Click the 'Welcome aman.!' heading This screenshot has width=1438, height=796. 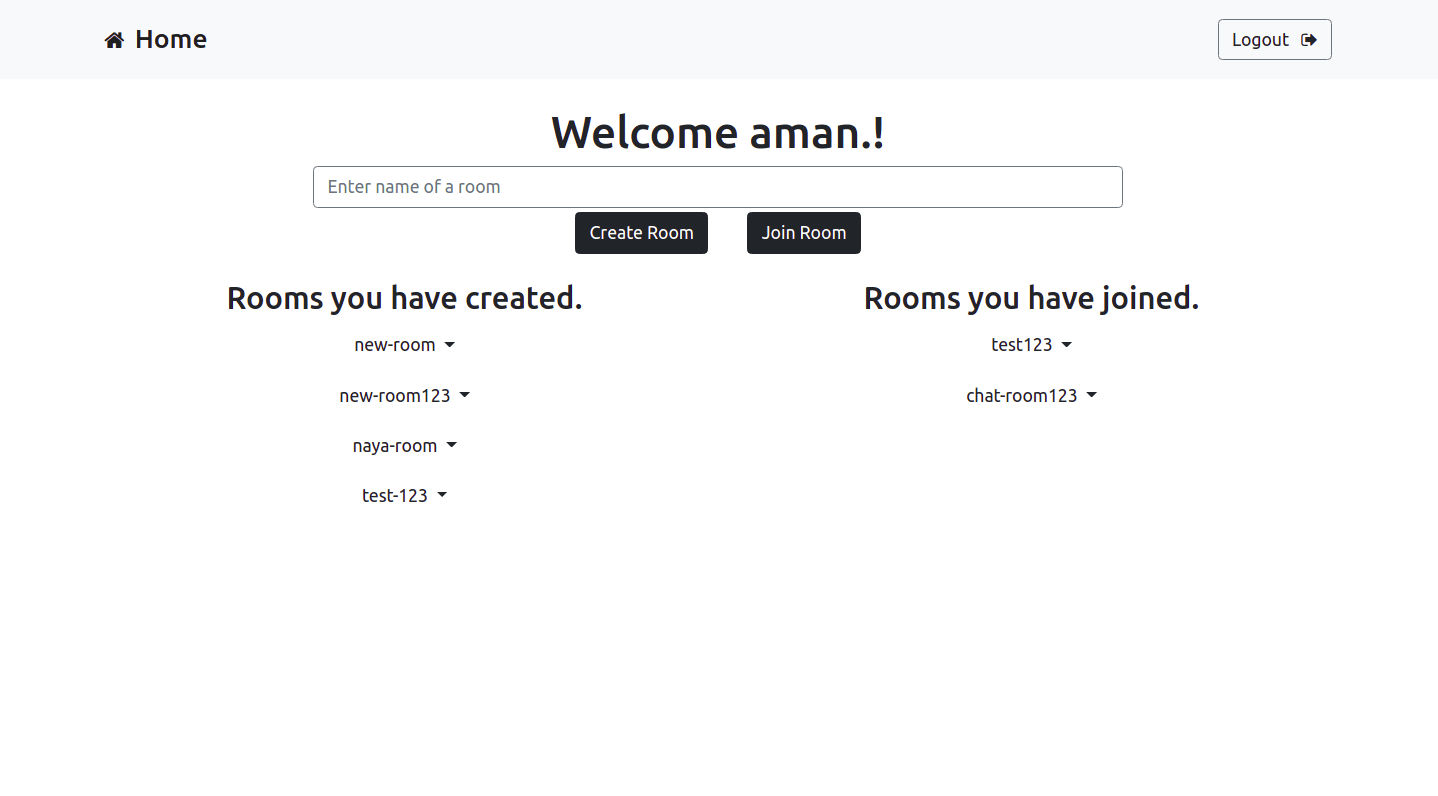(x=718, y=133)
